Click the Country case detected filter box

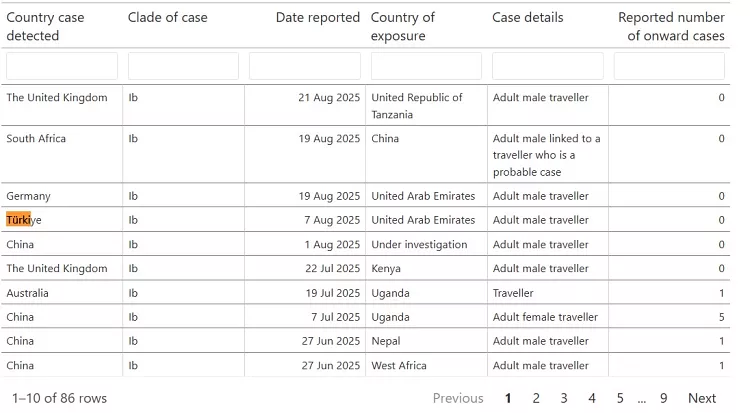point(62,66)
